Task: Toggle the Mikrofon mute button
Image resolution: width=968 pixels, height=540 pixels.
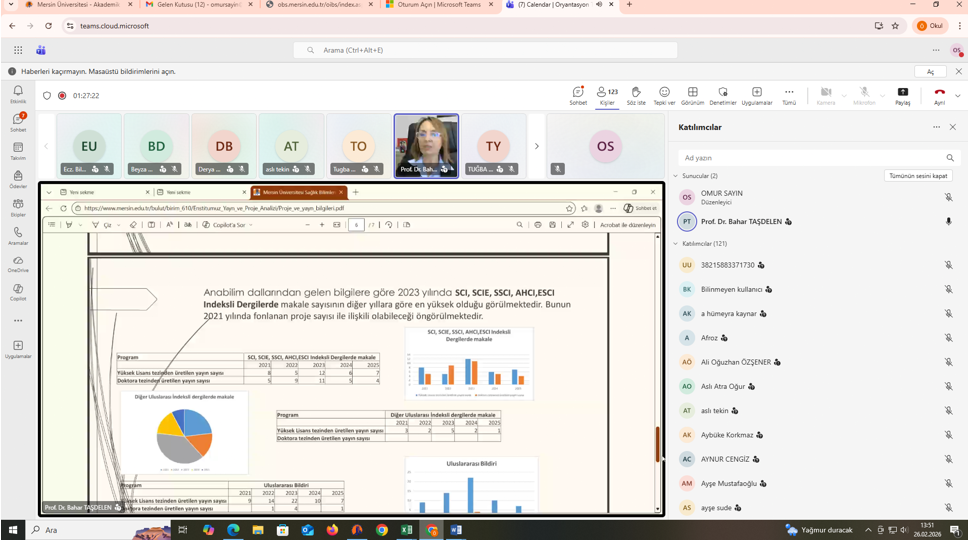Action: click(864, 94)
